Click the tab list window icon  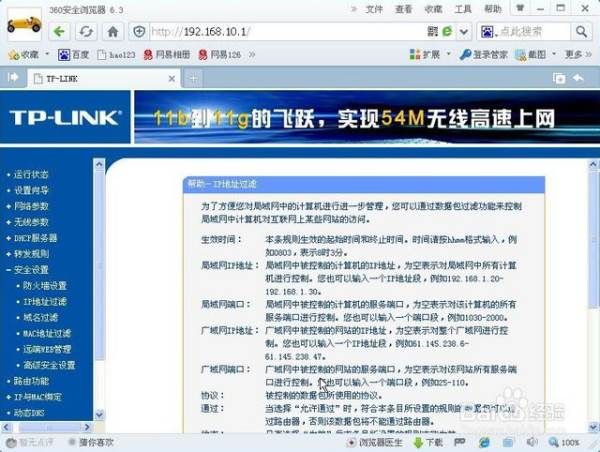coord(559,78)
